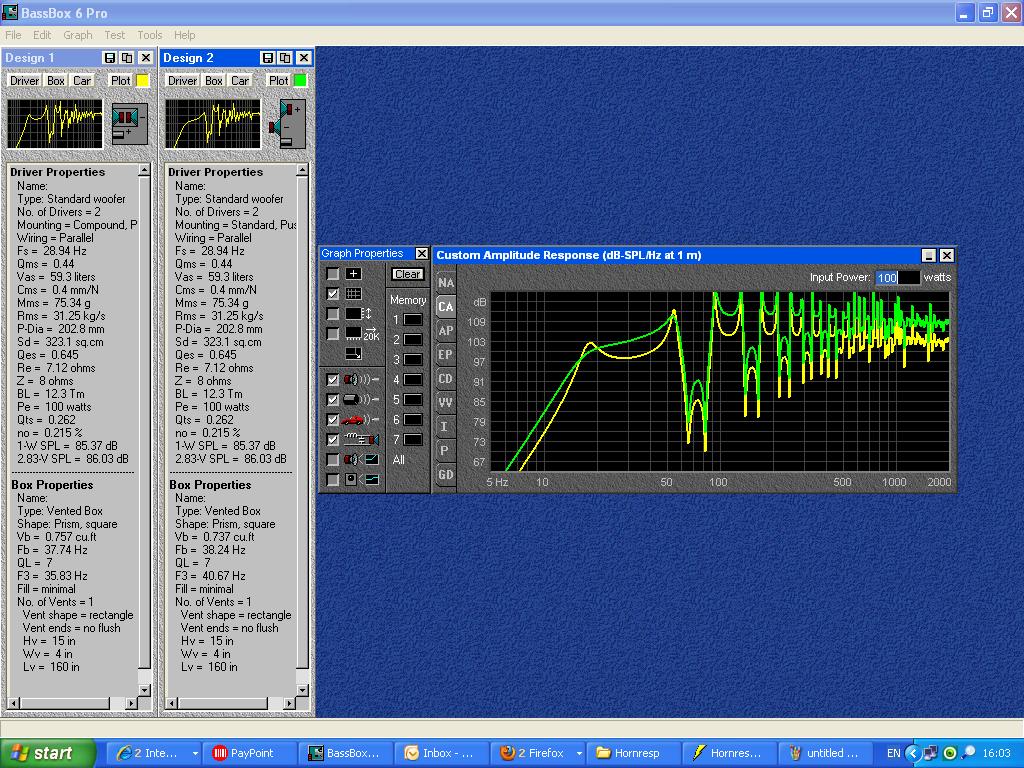Open the Edit menu
Screen dimensions: 1024x768
[42, 35]
